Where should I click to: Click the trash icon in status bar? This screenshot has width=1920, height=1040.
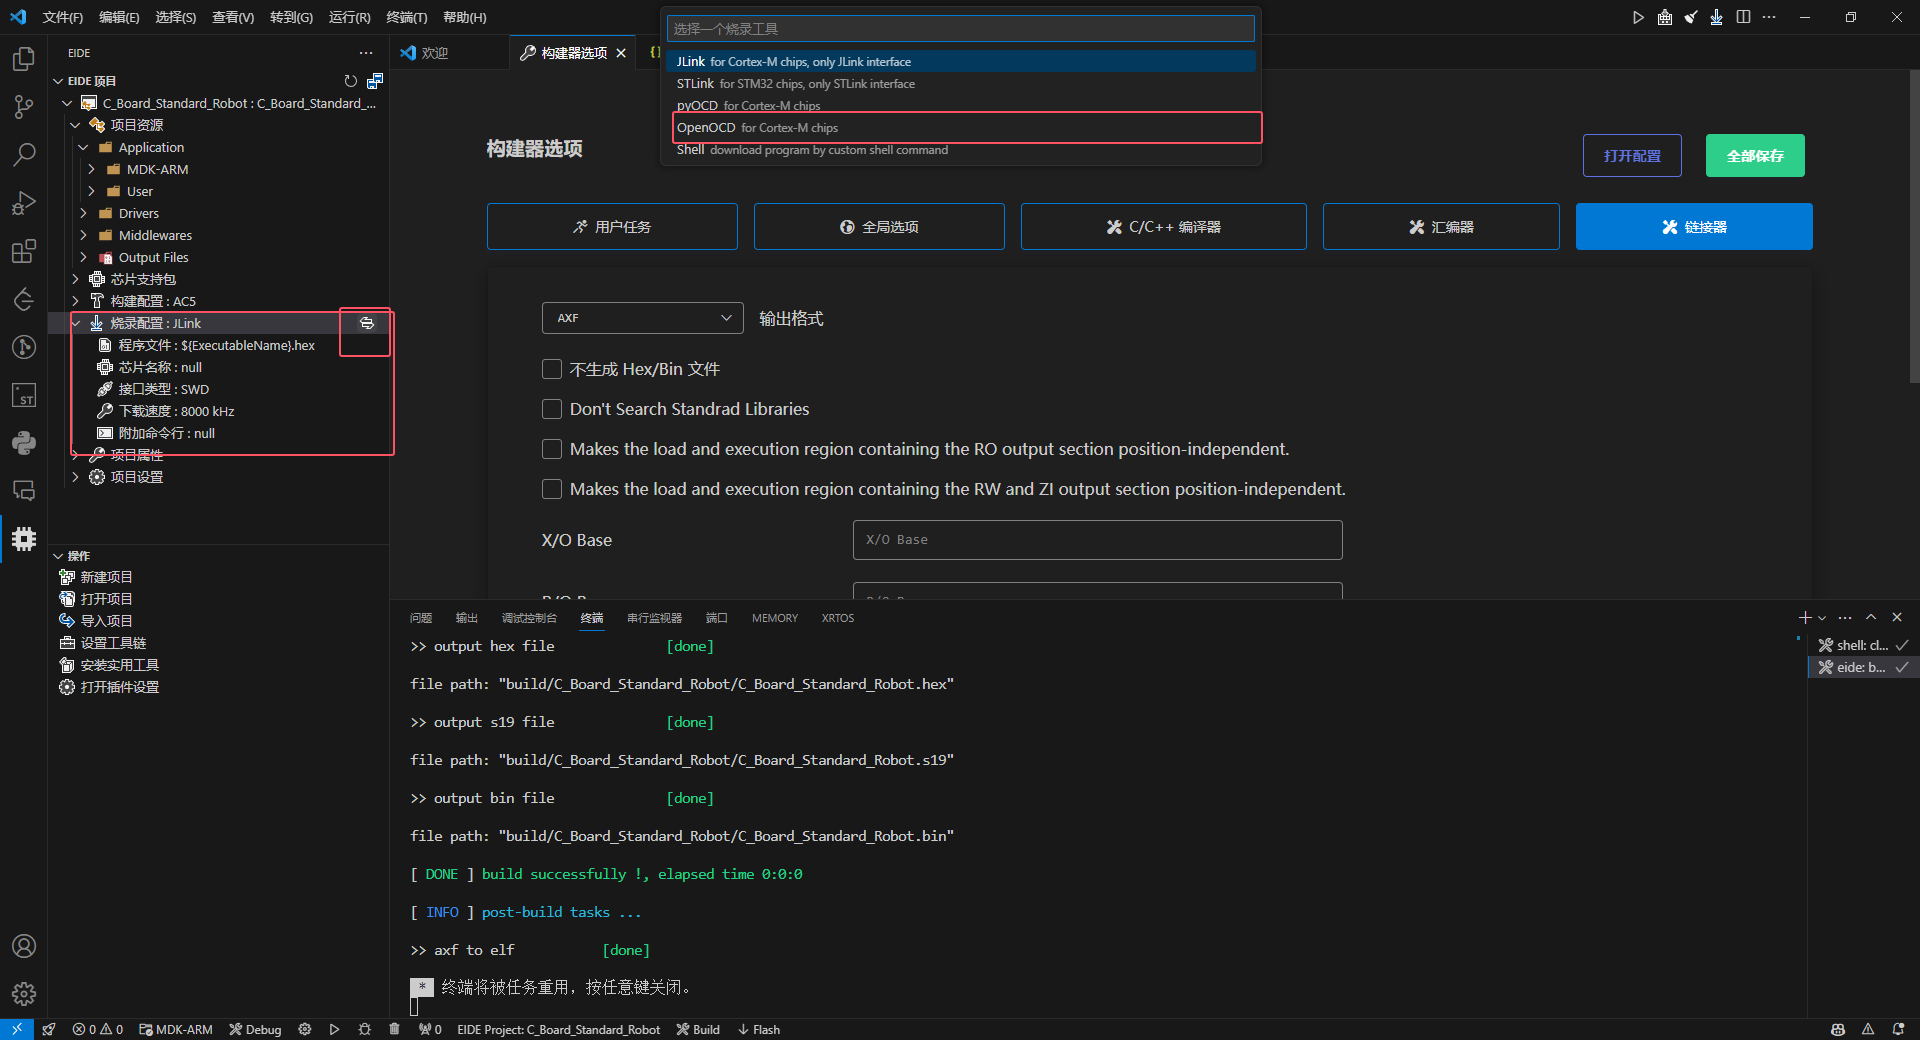click(394, 1029)
